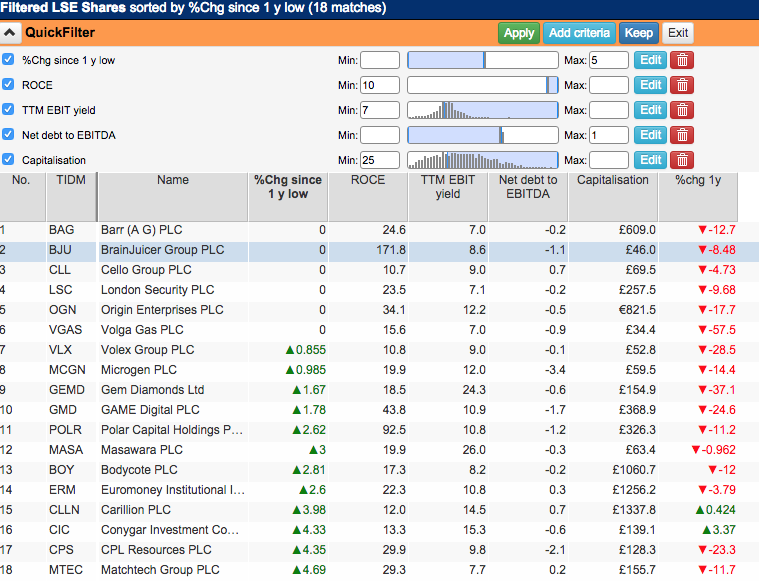Click the Keep button
The image size is (759, 581).
(638, 33)
